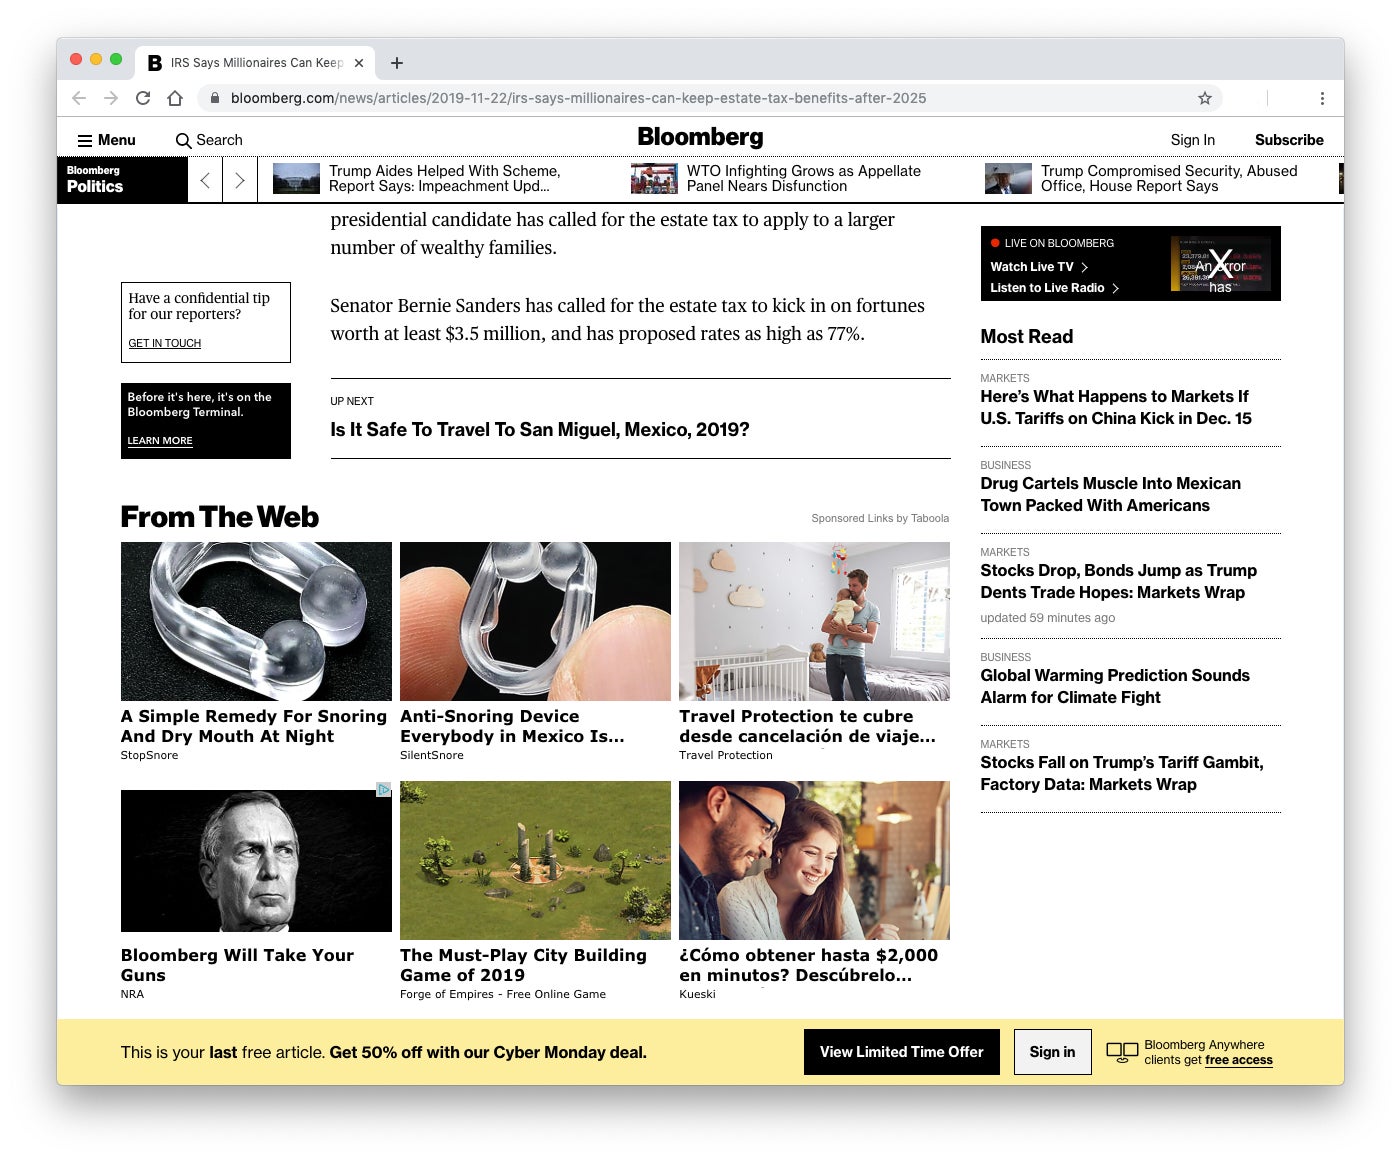Go forward using the browser forward arrow
The height and width of the screenshot is (1159, 1399).
(111, 98)
